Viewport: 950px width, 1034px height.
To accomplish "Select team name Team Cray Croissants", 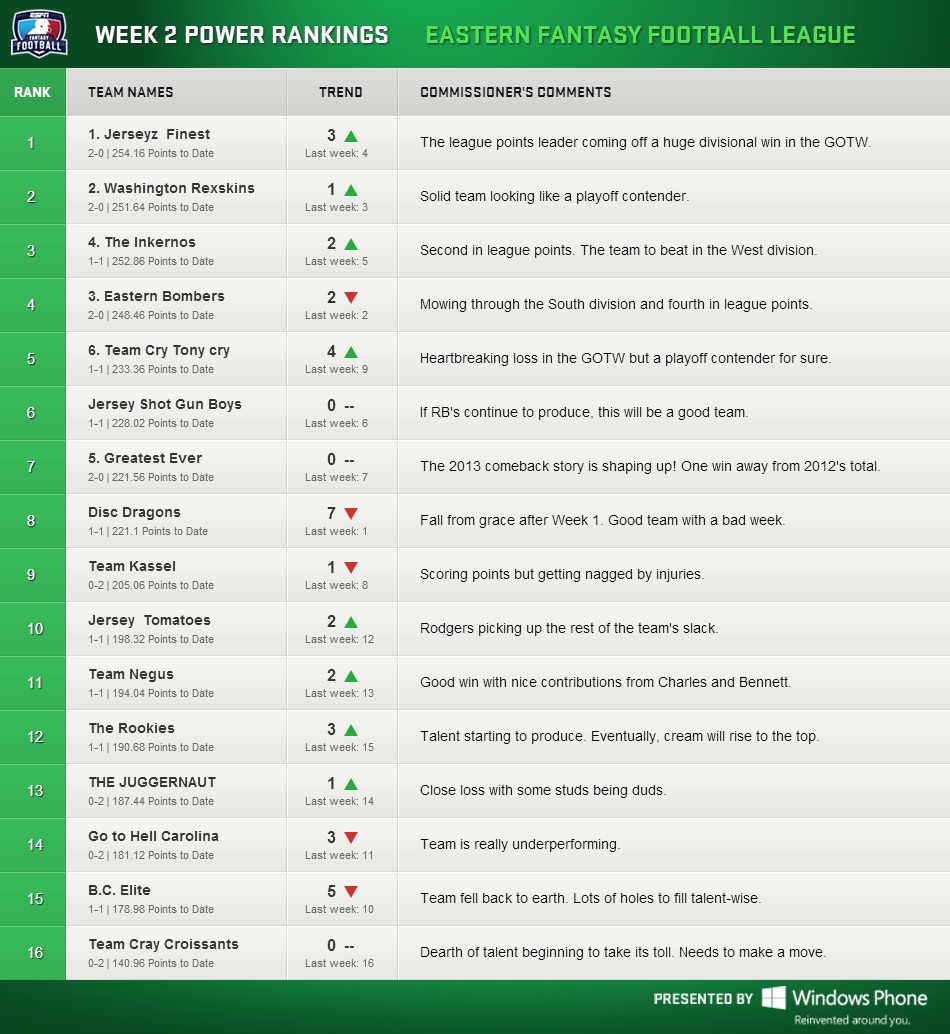I will (x=163, y=944).
